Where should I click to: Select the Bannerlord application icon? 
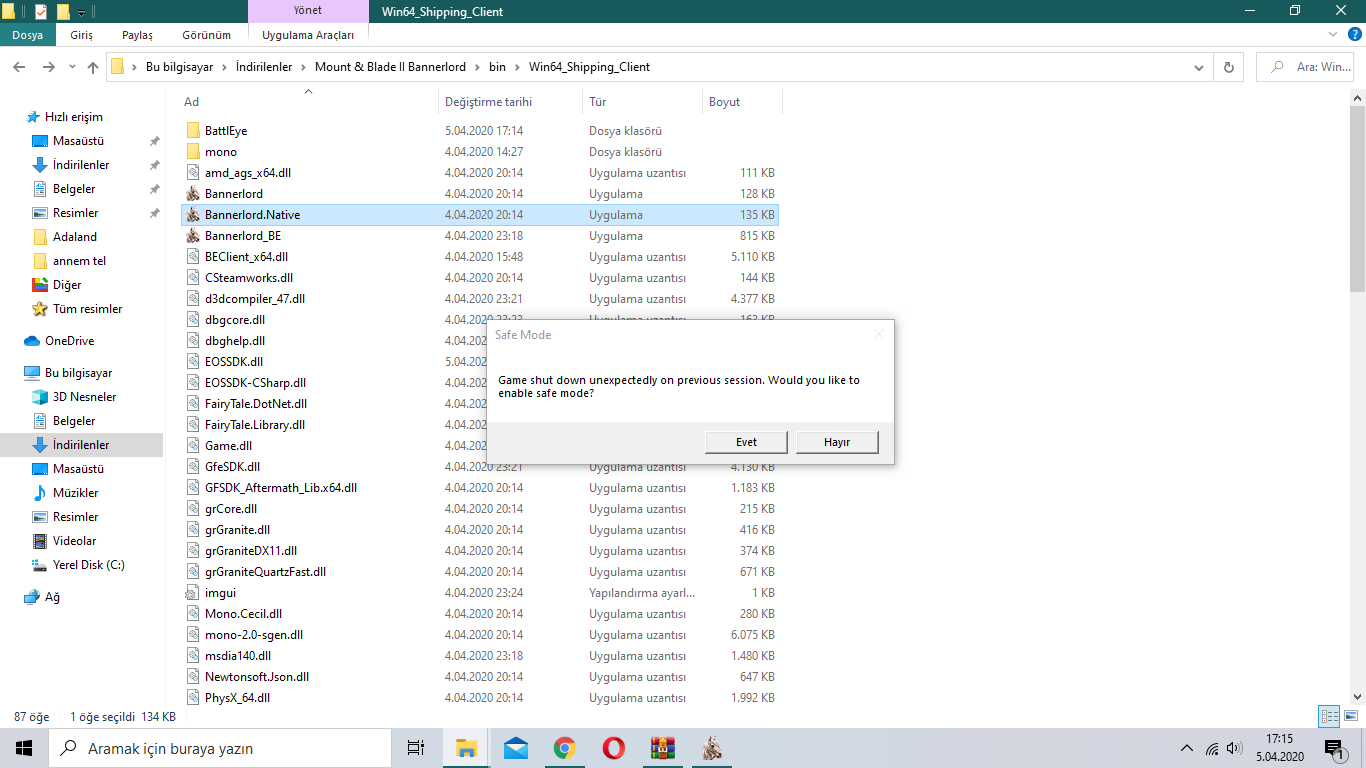194,194
